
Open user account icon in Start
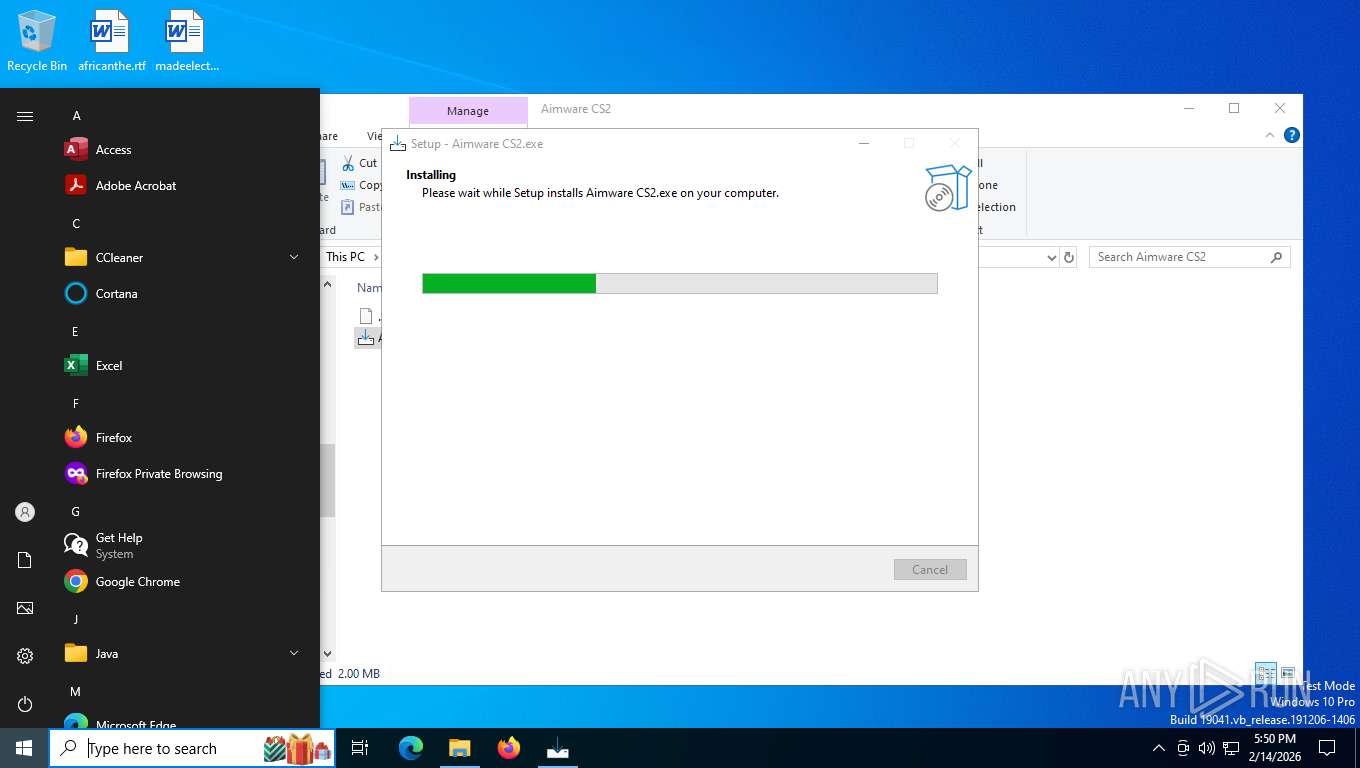click(25, 512)
